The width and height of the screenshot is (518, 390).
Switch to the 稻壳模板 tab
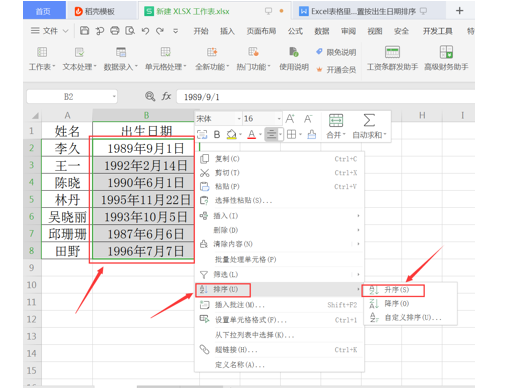pyautogui.click(x=95, y=11)
